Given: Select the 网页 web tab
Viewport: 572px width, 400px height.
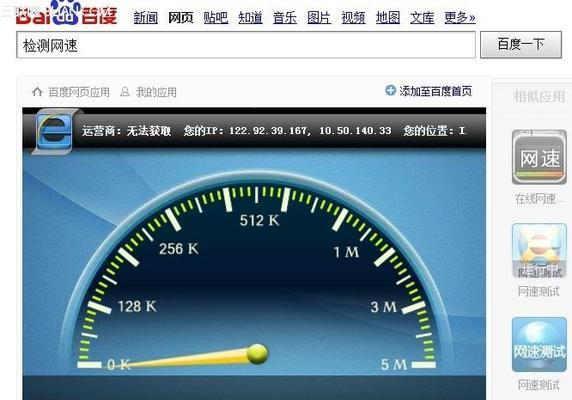Looking at the screenshot, I should point(181,18).
